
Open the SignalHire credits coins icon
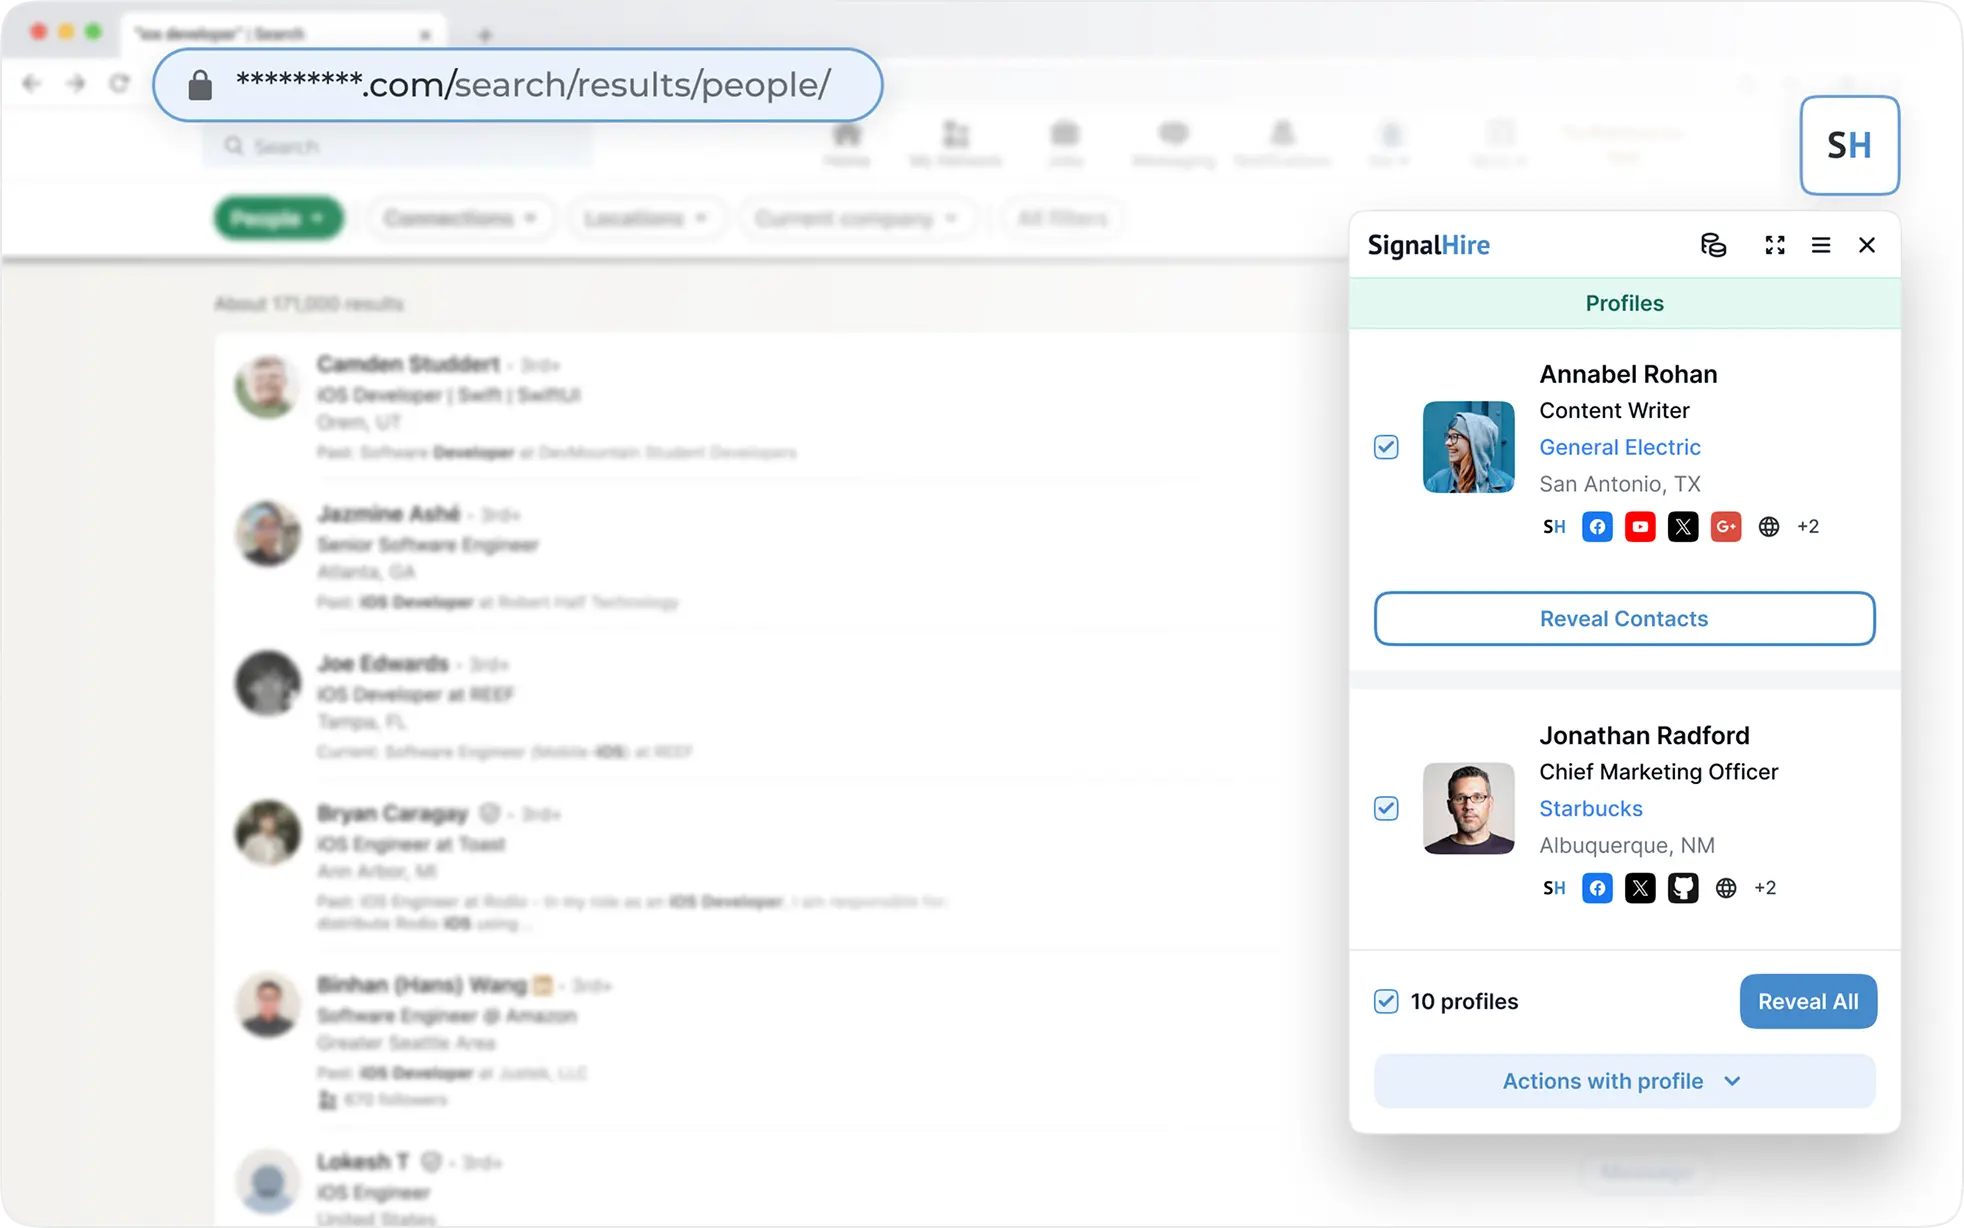point(1713,245)
